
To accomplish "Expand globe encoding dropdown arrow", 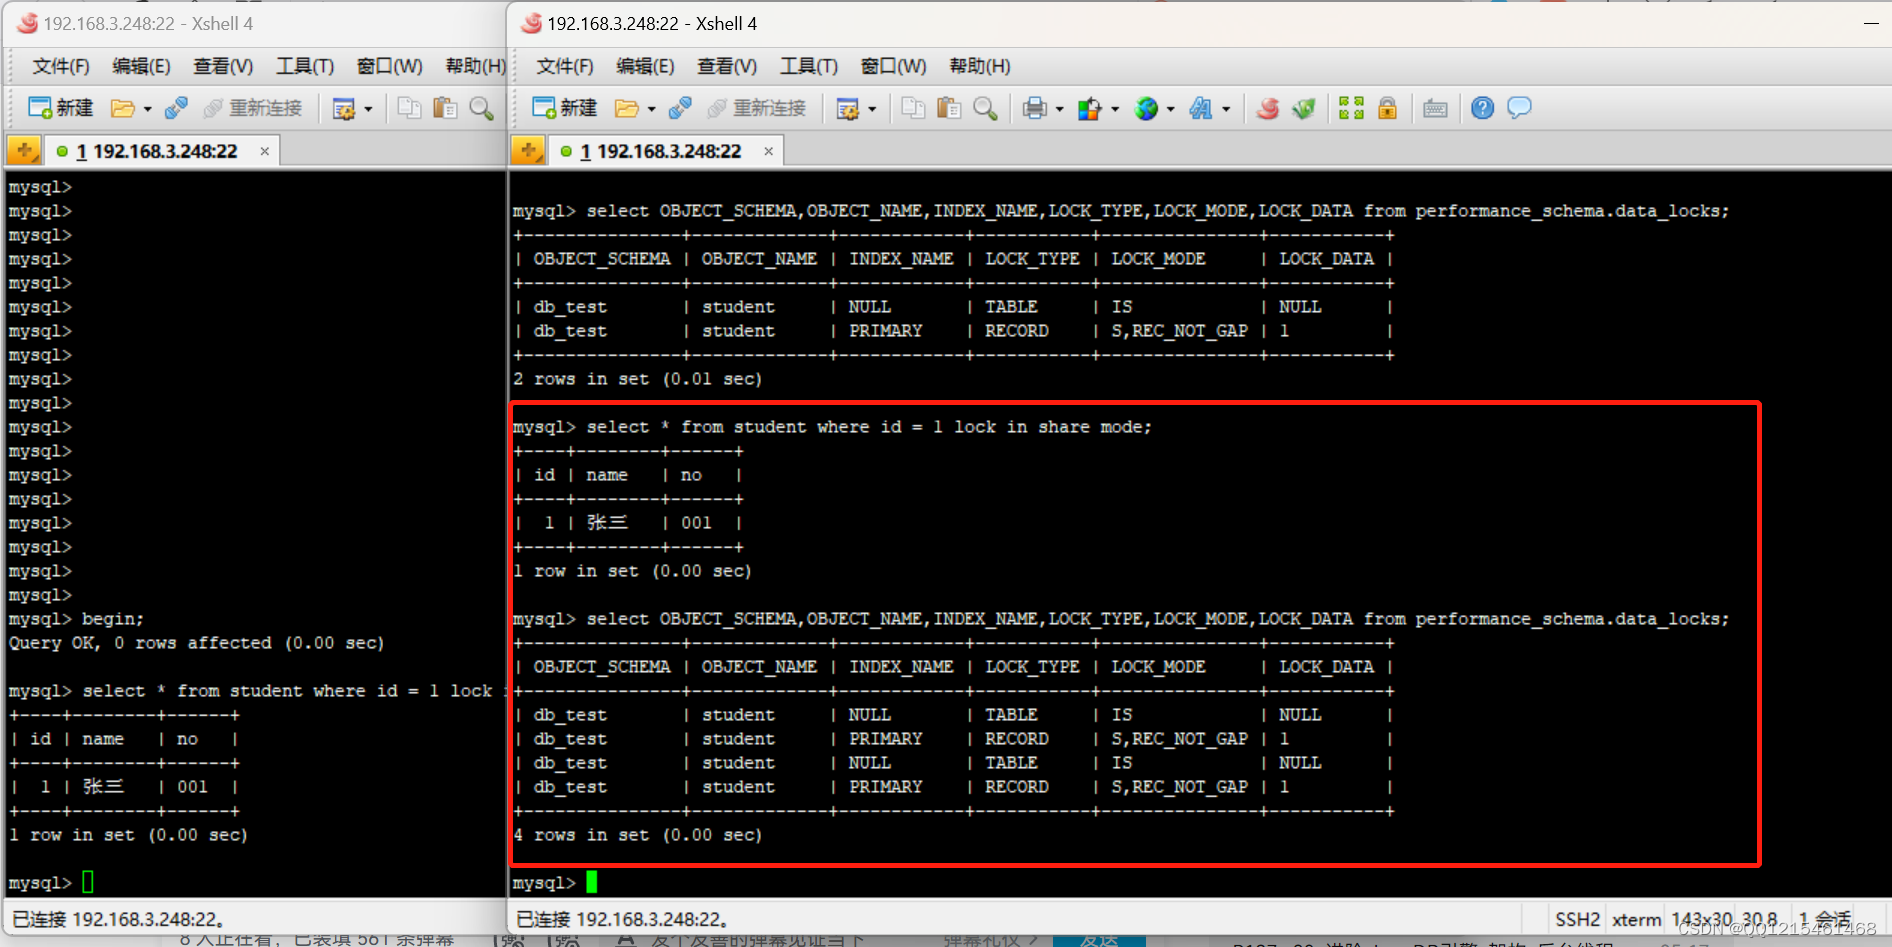I will pyautogui.click(x=1170, y=109).
